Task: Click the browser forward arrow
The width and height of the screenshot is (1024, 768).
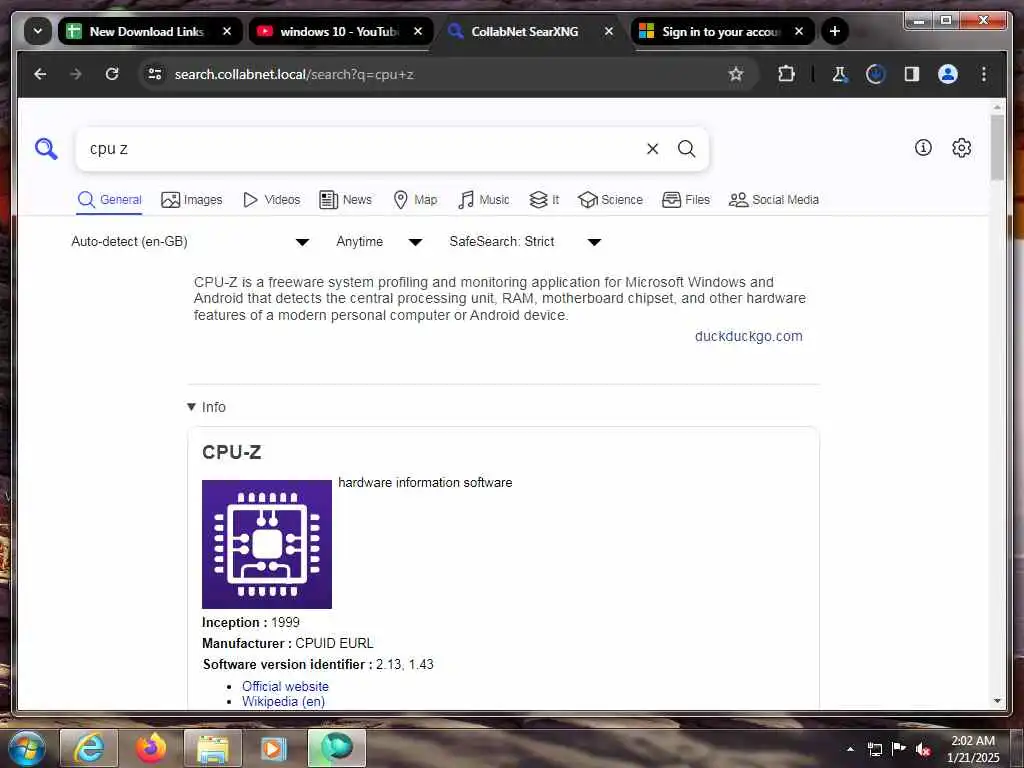Action: (76, 74)
